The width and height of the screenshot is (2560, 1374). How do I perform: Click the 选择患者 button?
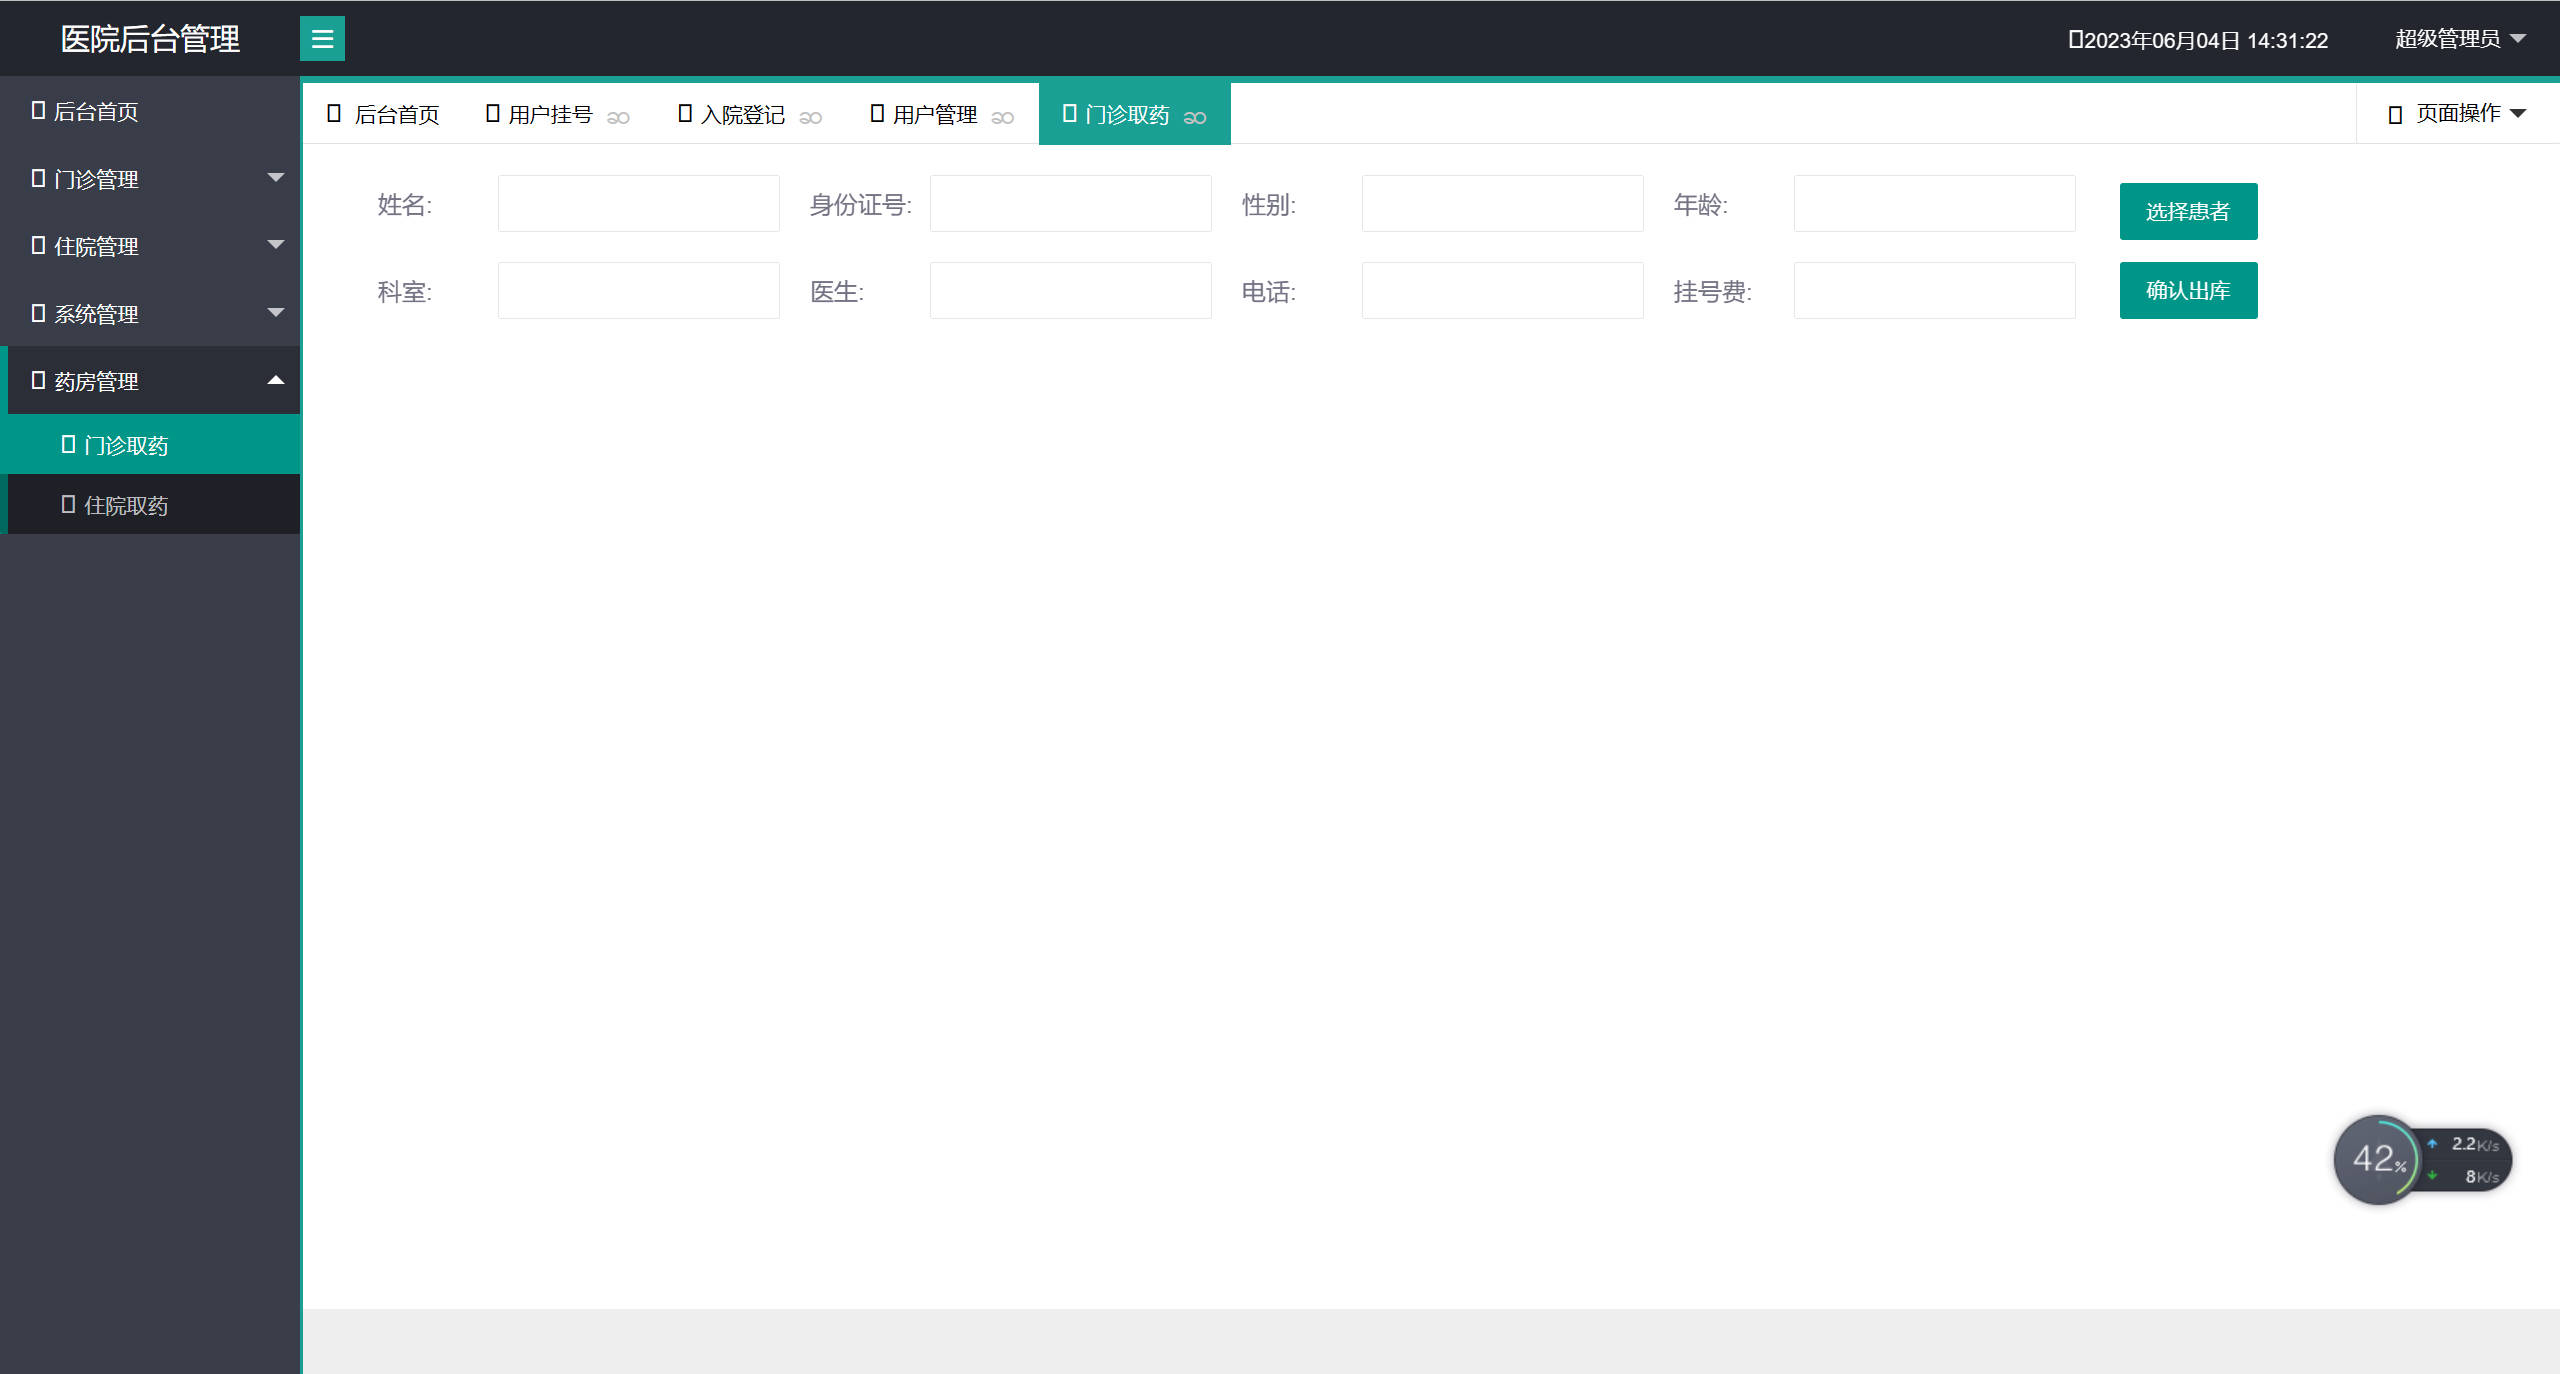(2188, 211)
